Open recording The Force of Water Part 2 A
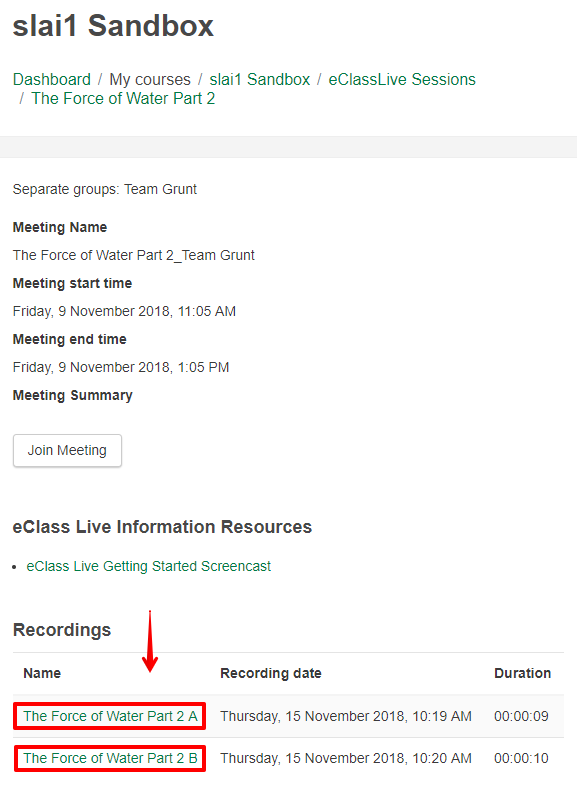Image resolution: width=577 pixels, height=796 pixels. pos(110,716)
